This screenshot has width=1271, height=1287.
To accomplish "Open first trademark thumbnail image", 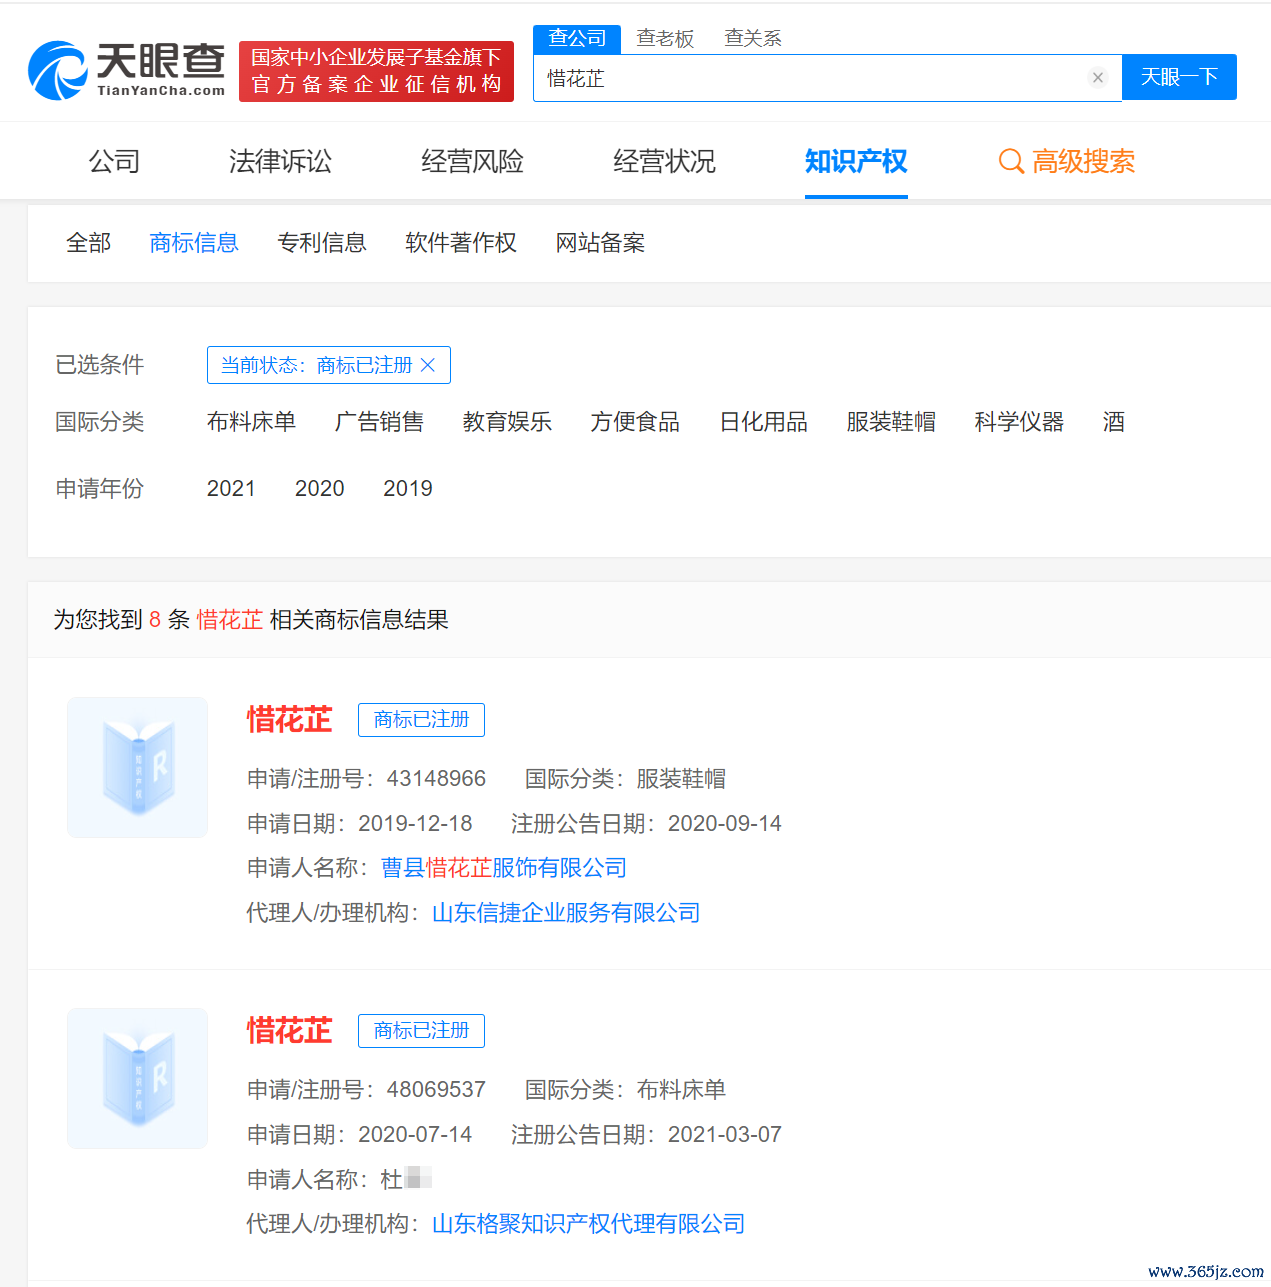I will [138, 767].
